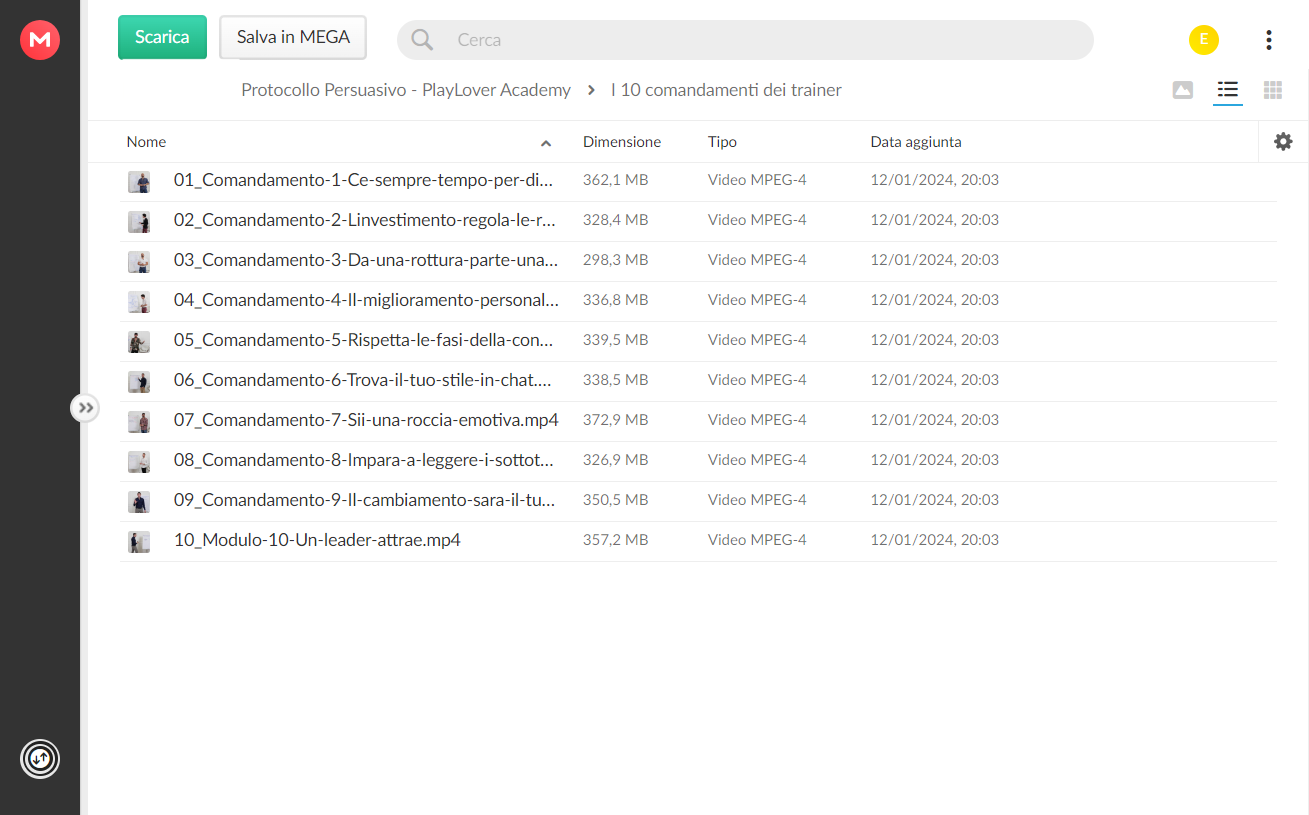Click thumbnail of 01_Comandamento-1 video
This screenshot has height=815, width=1309.
point(139,181)
